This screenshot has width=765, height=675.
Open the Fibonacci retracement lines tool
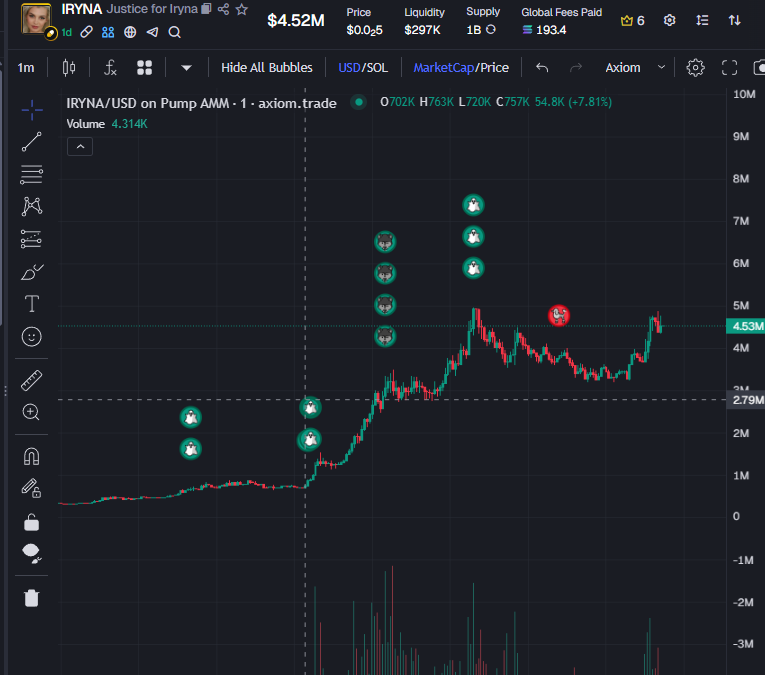click(32, 175)
